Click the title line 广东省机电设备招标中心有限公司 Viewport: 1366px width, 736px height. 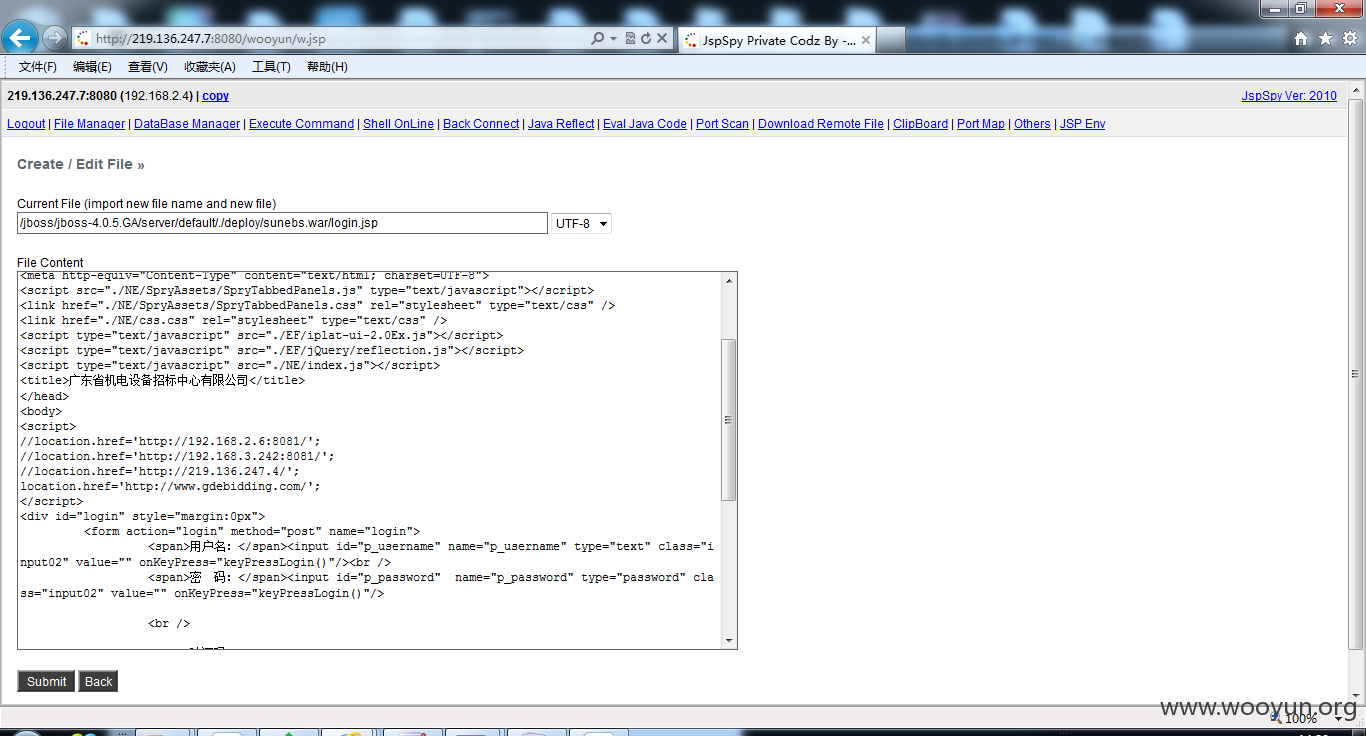(162, 381)
